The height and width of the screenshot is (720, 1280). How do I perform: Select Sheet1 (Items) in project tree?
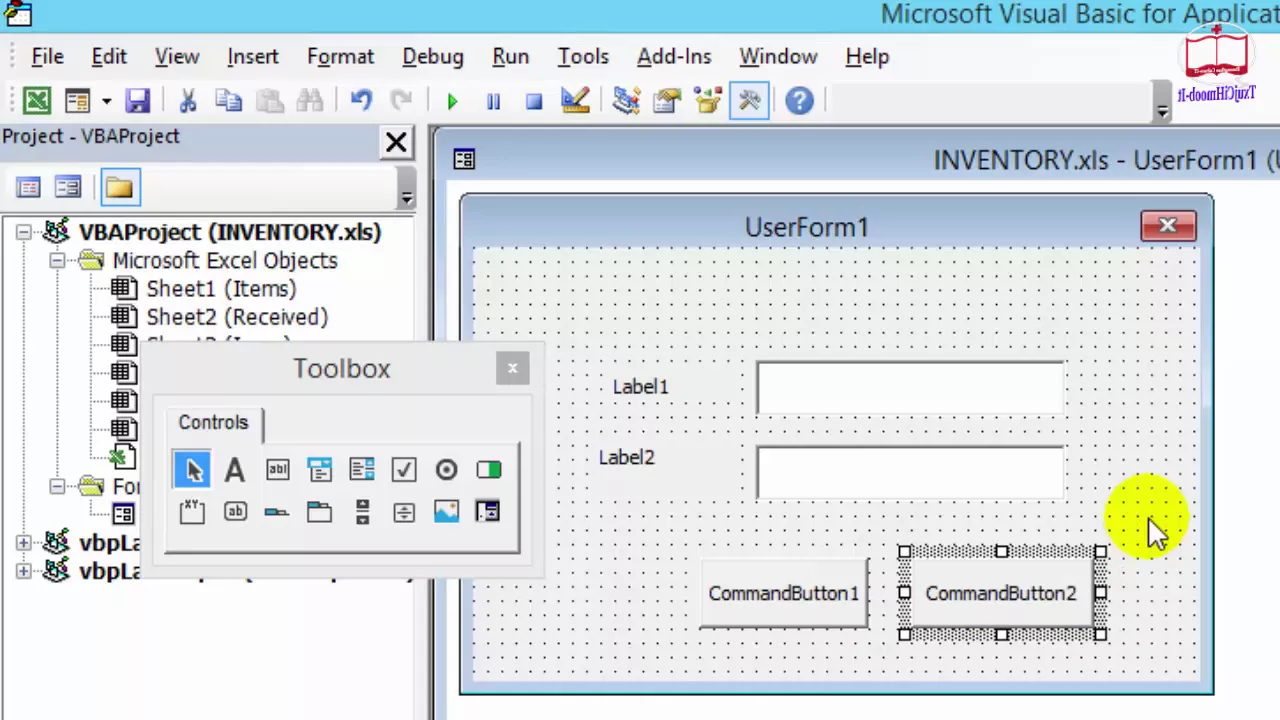pos(221,289)
